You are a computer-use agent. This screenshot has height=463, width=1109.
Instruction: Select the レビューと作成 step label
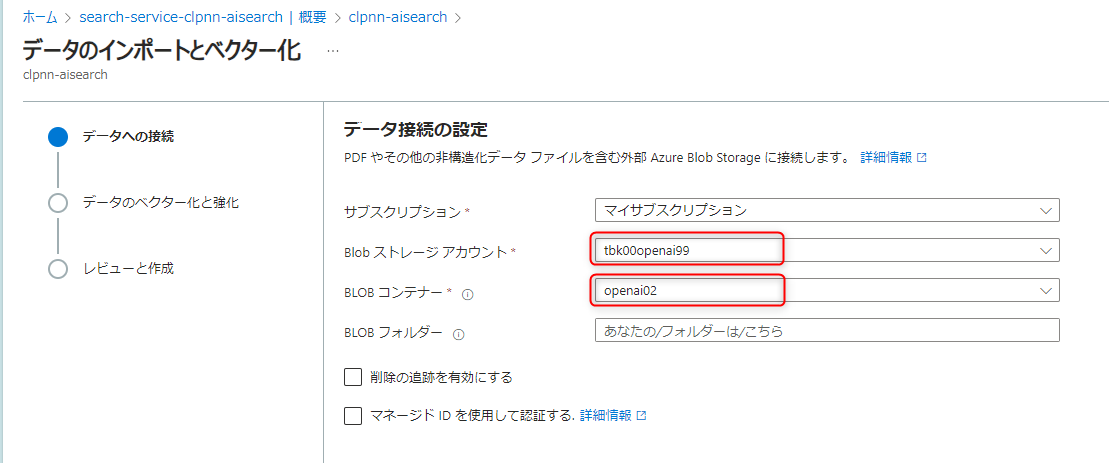[128, 269]
